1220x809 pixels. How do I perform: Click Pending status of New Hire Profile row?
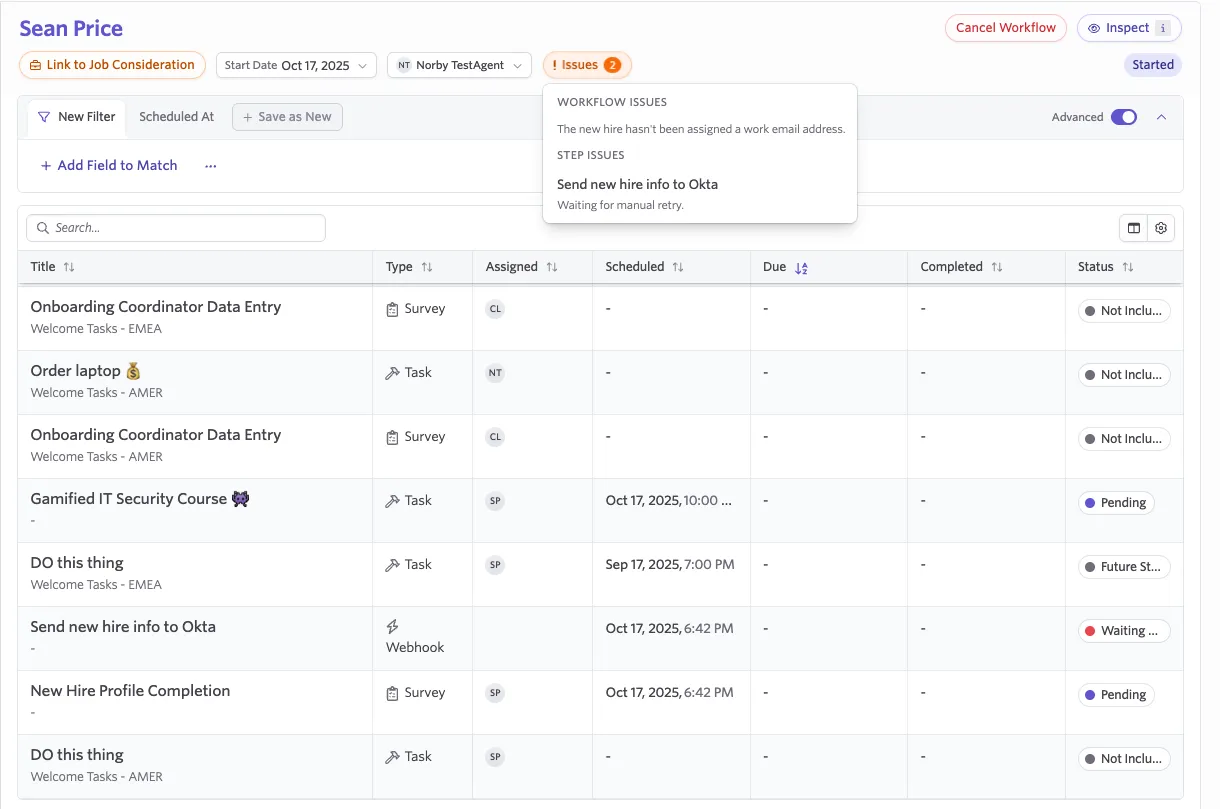[1116, 695]
